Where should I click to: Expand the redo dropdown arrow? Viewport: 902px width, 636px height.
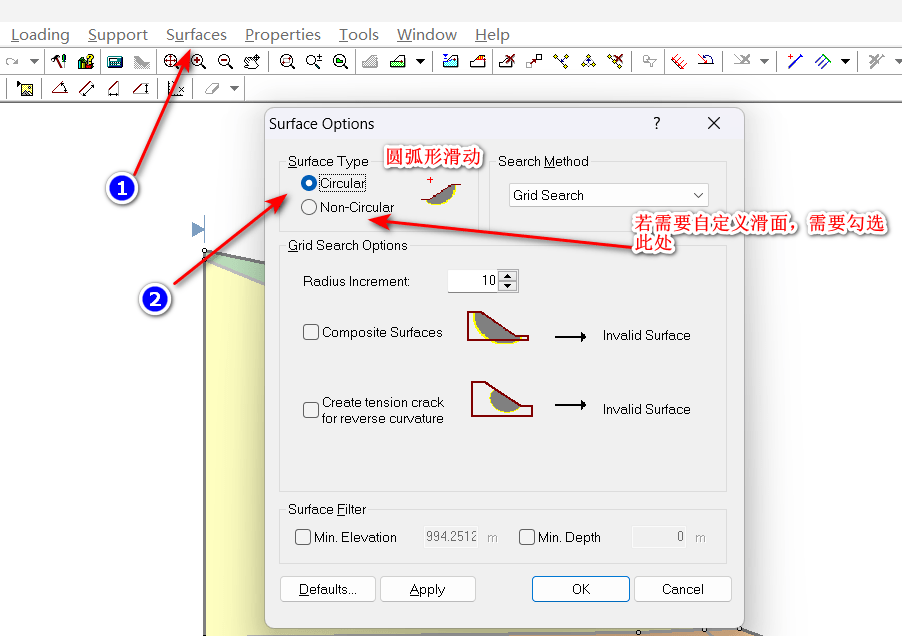click(34, 61)
